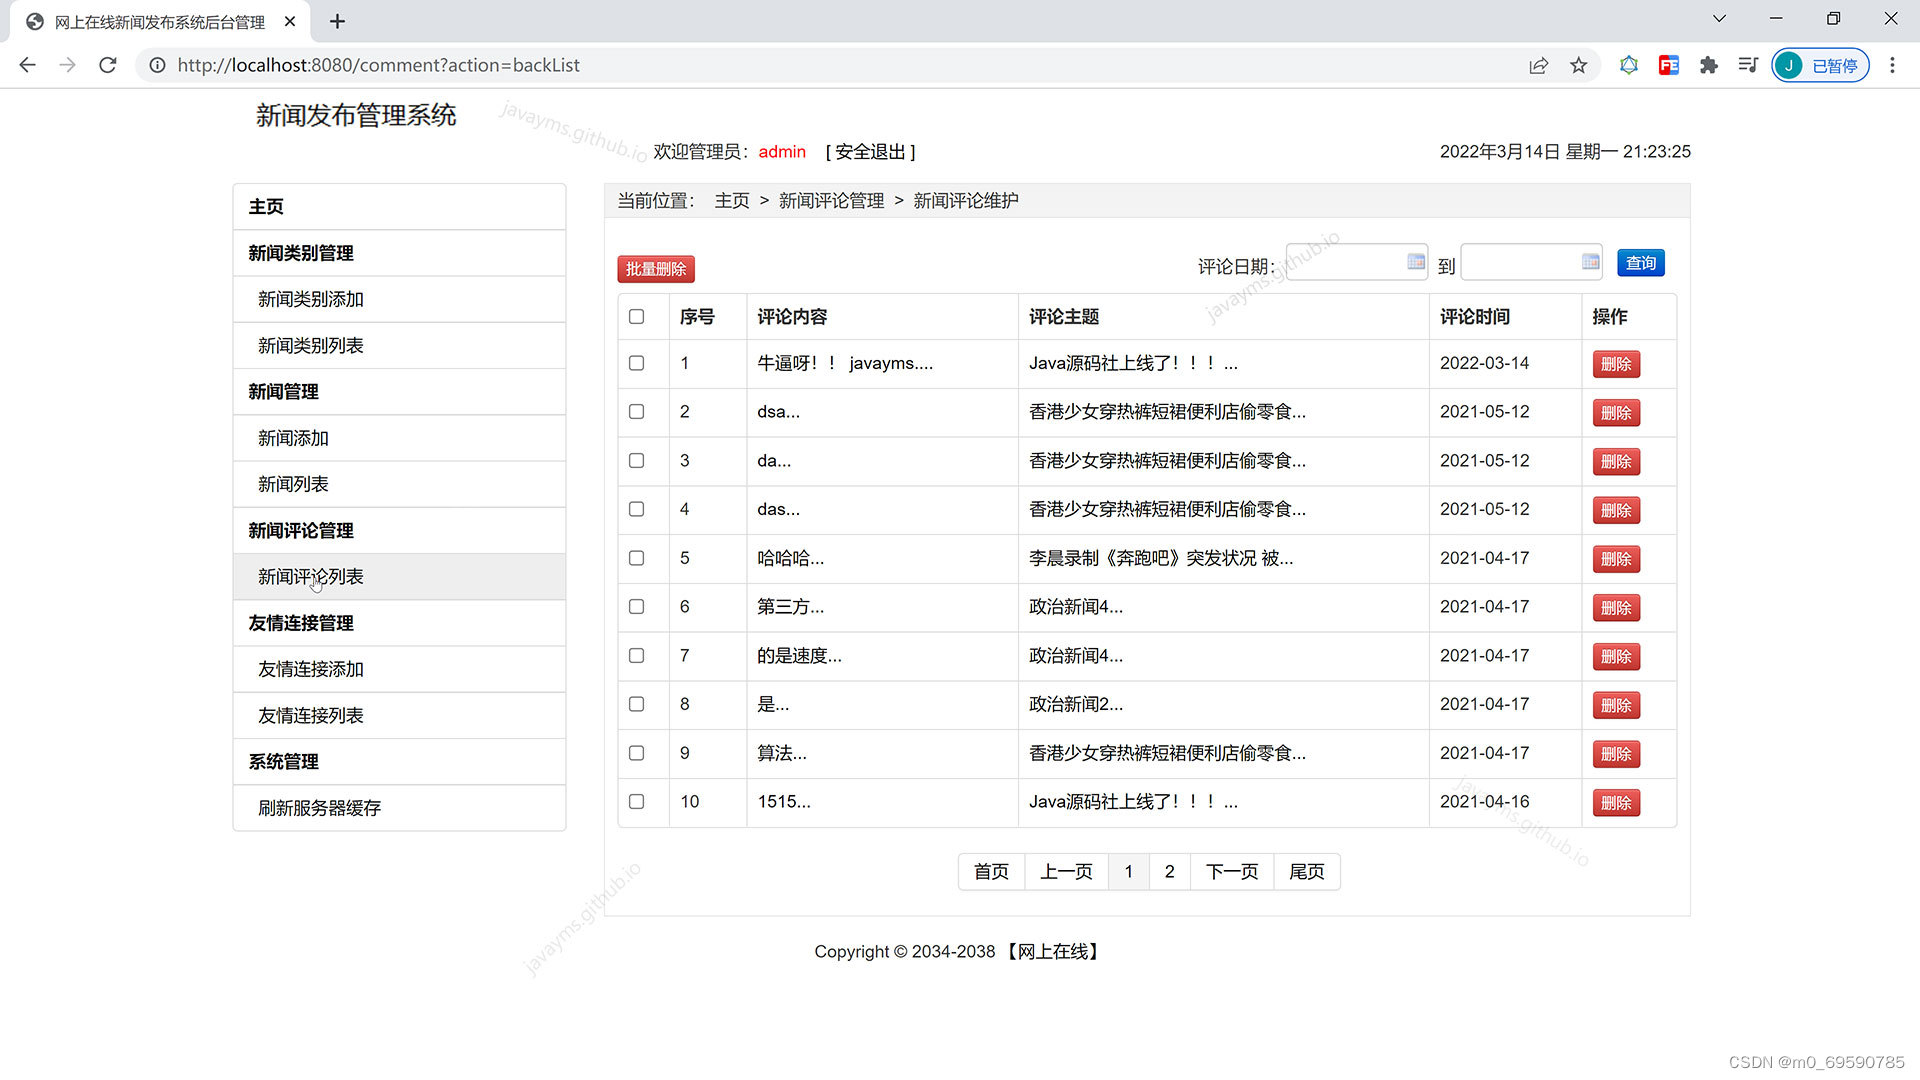Open 新闻列表 in the sidebar
1920x1080 pixels.
point(399,484)
